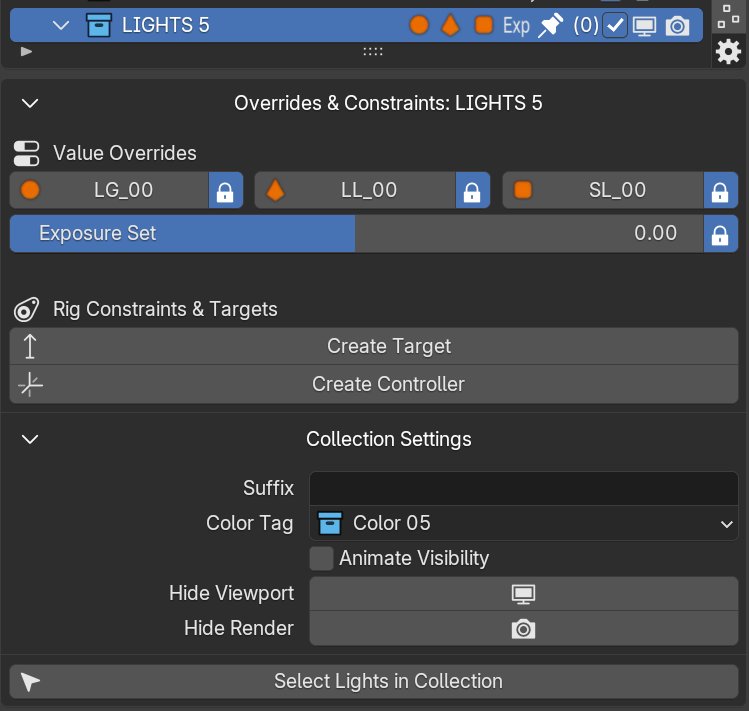749x711 pixels.
Task: Toggle the Hide Render button
Action: click(524, 629)
